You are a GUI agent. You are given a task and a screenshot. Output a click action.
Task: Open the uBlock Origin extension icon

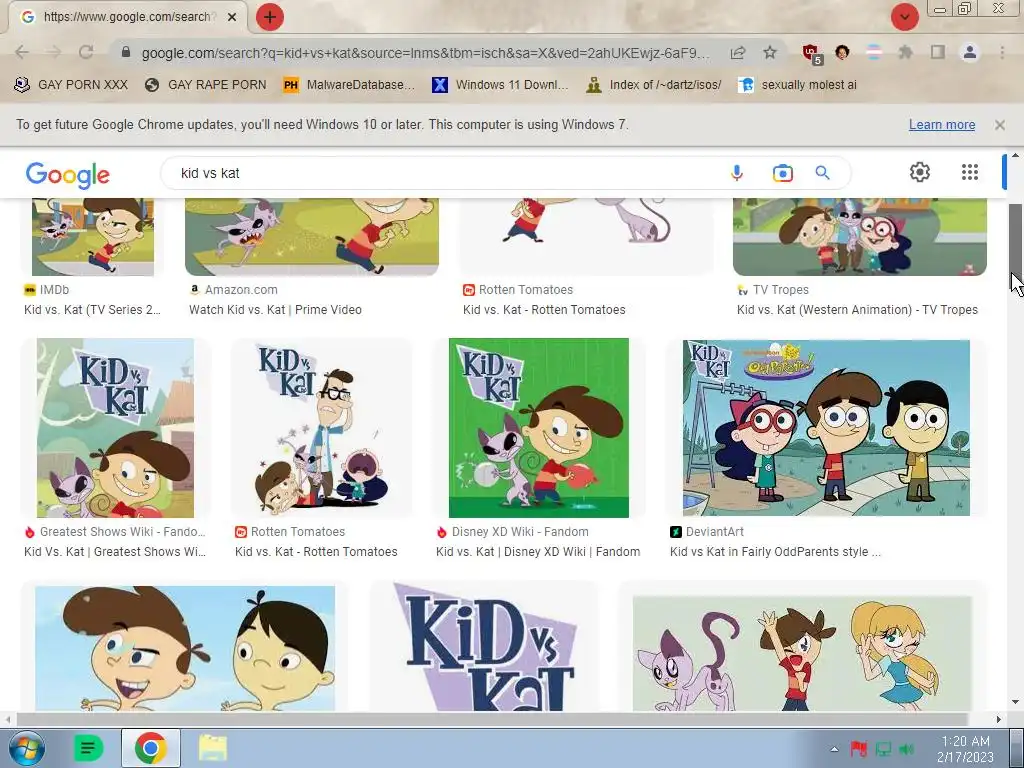pos(812,54)
